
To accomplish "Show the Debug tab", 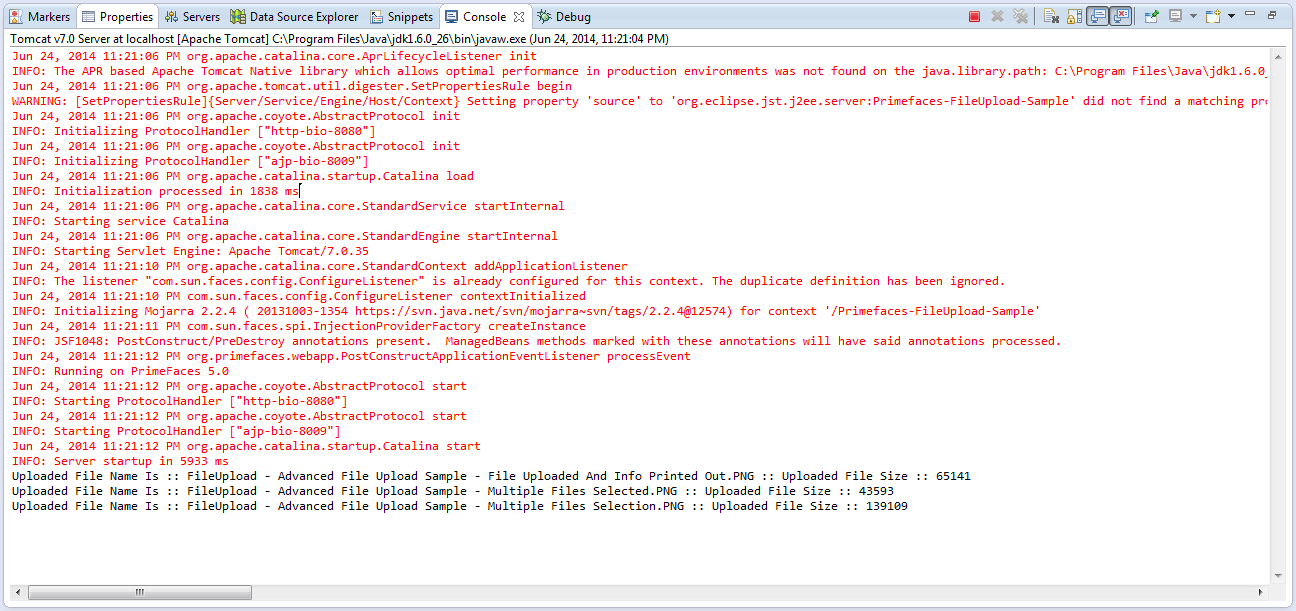I will (x=564, y=17).
